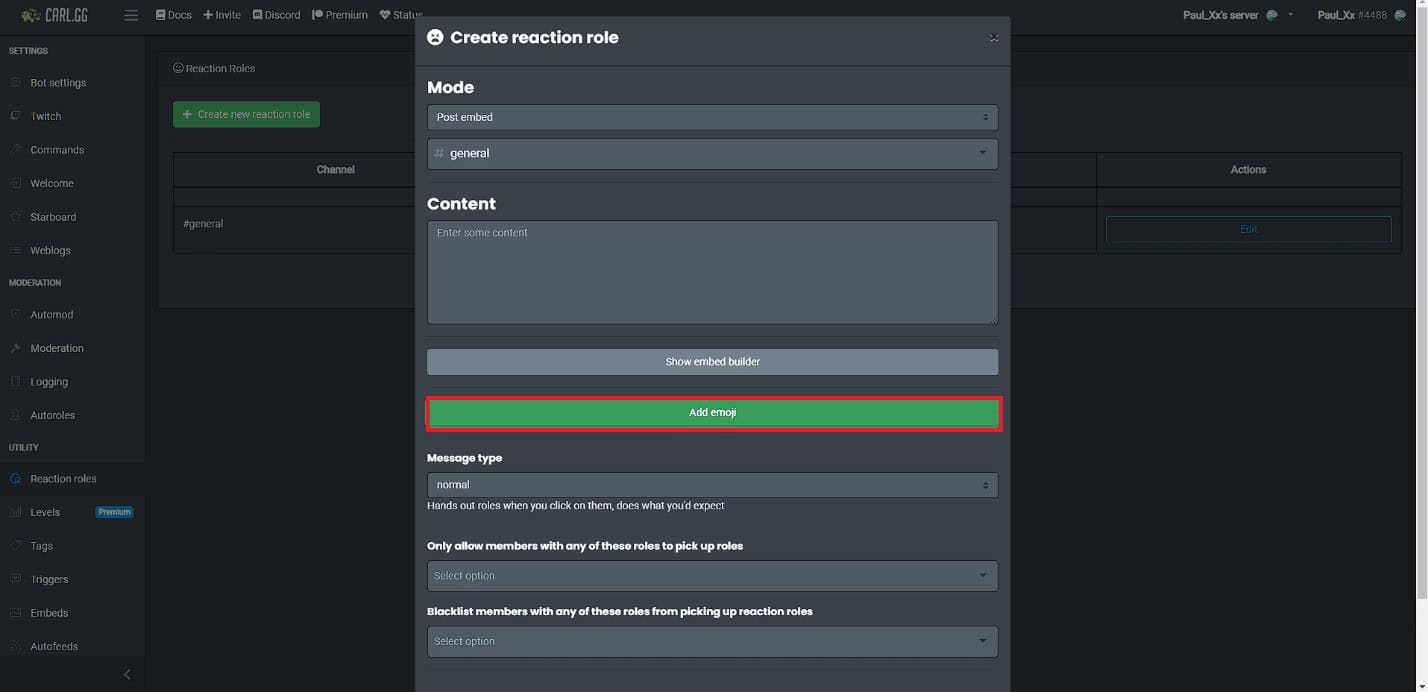Click inside the Enter some content textbox
The height and width of the screenshot is (692, 1428).
coord(712,272)
